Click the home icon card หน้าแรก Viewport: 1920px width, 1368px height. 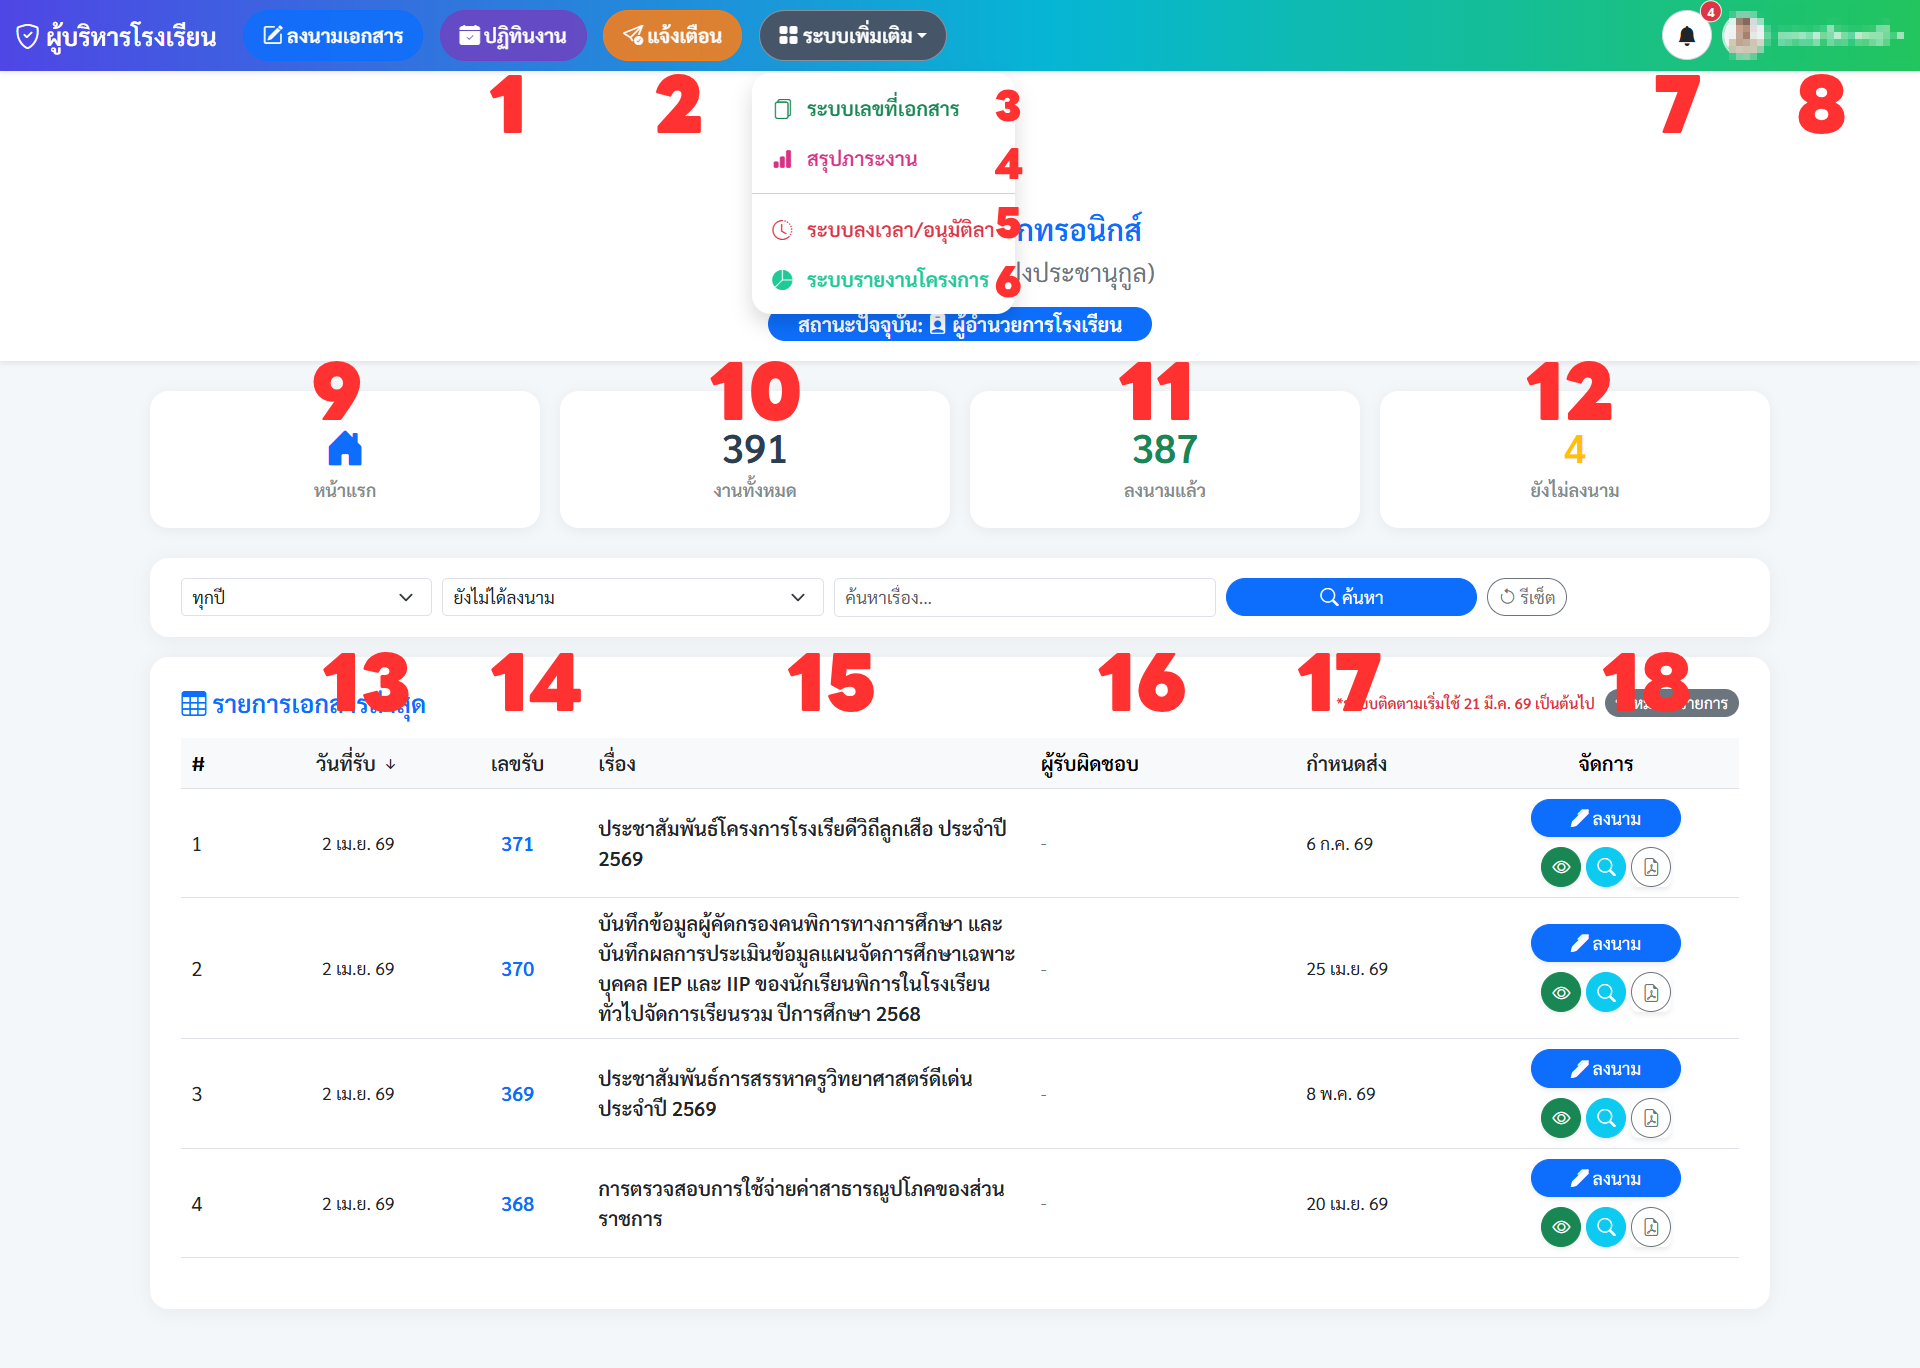(344, 459)
